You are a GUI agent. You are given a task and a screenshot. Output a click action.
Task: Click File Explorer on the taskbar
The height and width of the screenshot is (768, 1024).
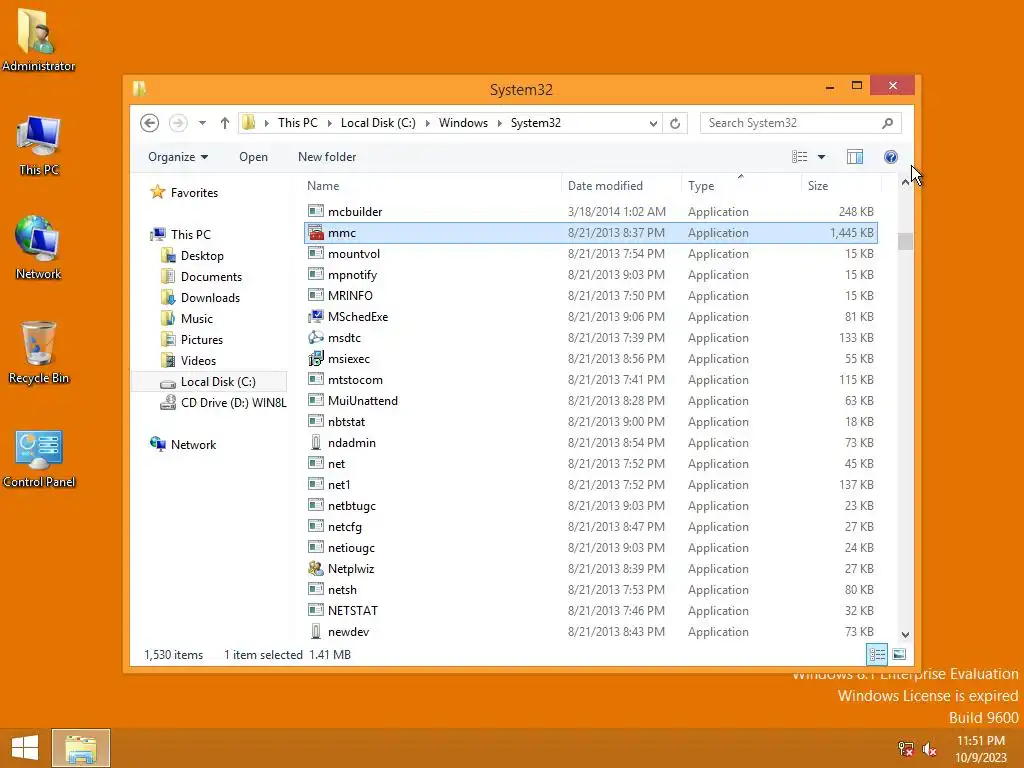(x=81, y=748)
